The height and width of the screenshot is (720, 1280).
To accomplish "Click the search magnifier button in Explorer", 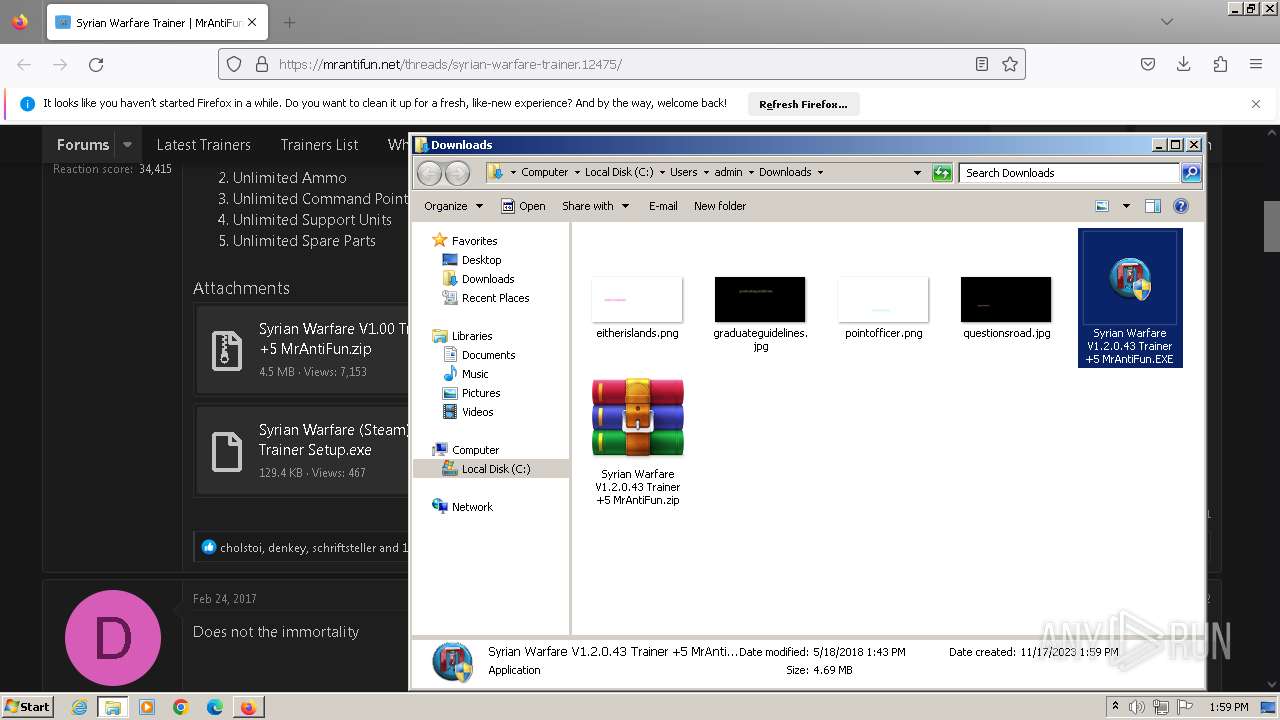I will click(1190, 173).
